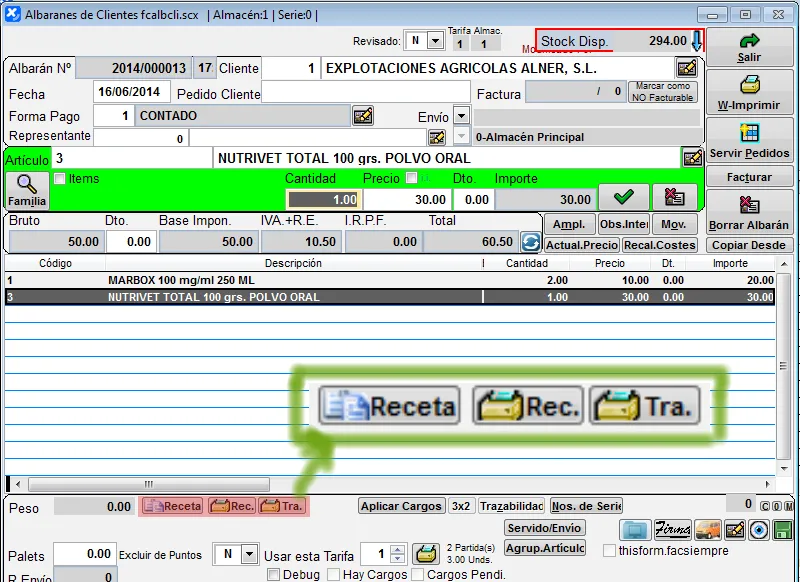Screen dimensions: 800x582
Task: Click the Aplicar Cargos button
Action: pyautogui.click(x=401, y=506)
